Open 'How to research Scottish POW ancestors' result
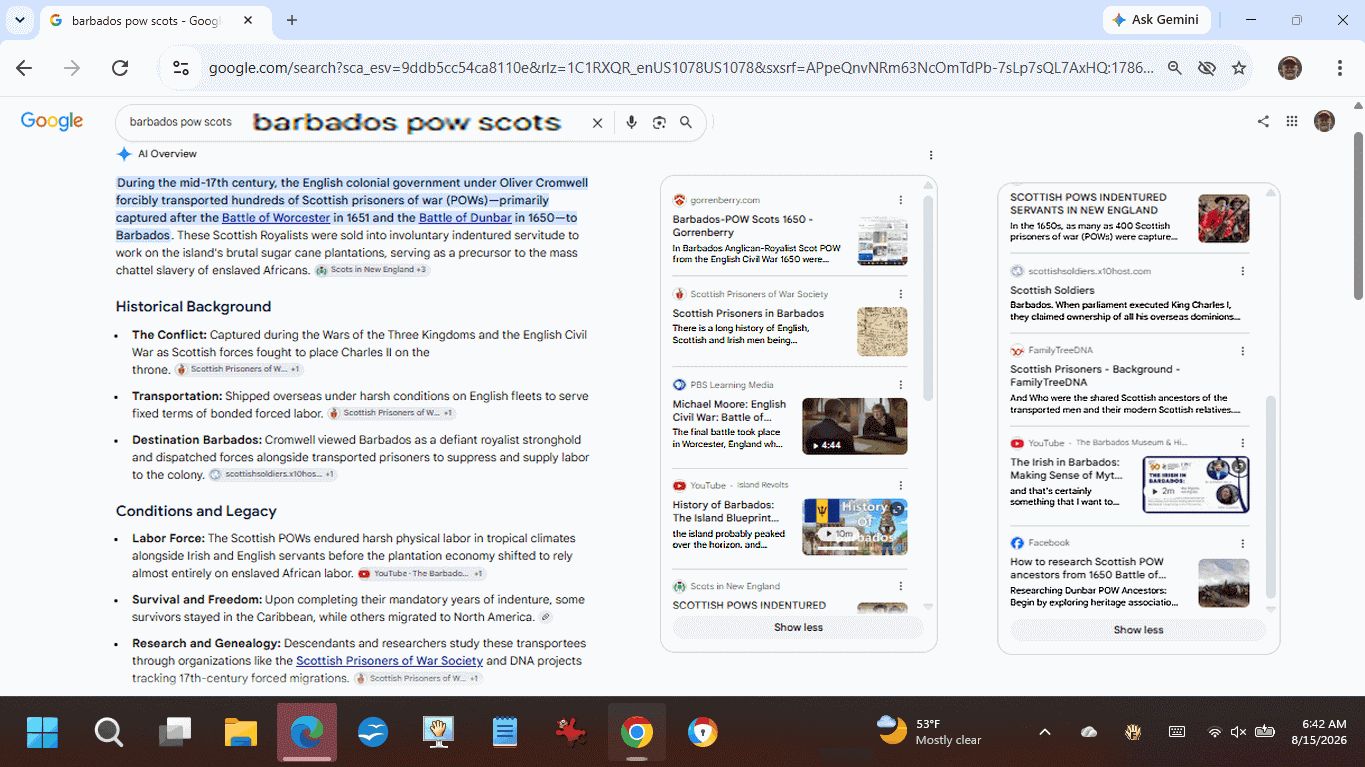This screenshot has width=1365, height=767. point(1087,568)
